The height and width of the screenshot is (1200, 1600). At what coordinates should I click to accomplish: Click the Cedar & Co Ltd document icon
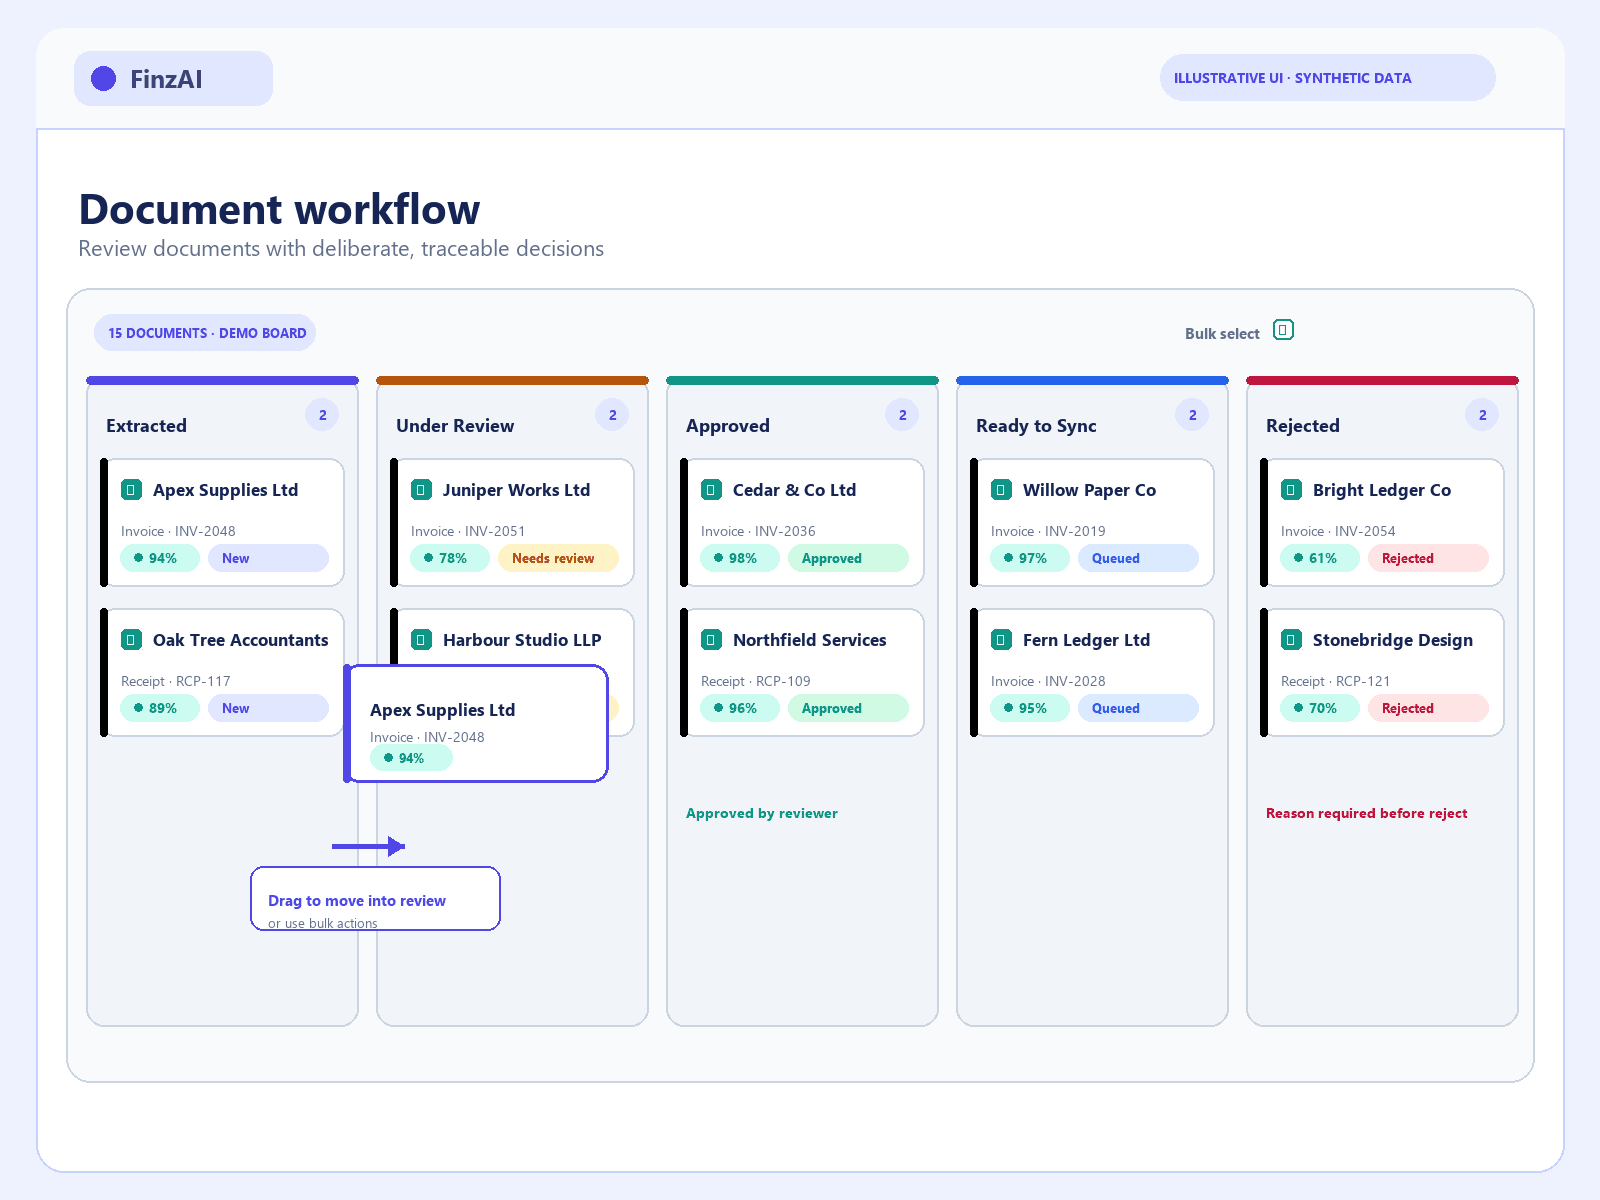coord(711,490)
